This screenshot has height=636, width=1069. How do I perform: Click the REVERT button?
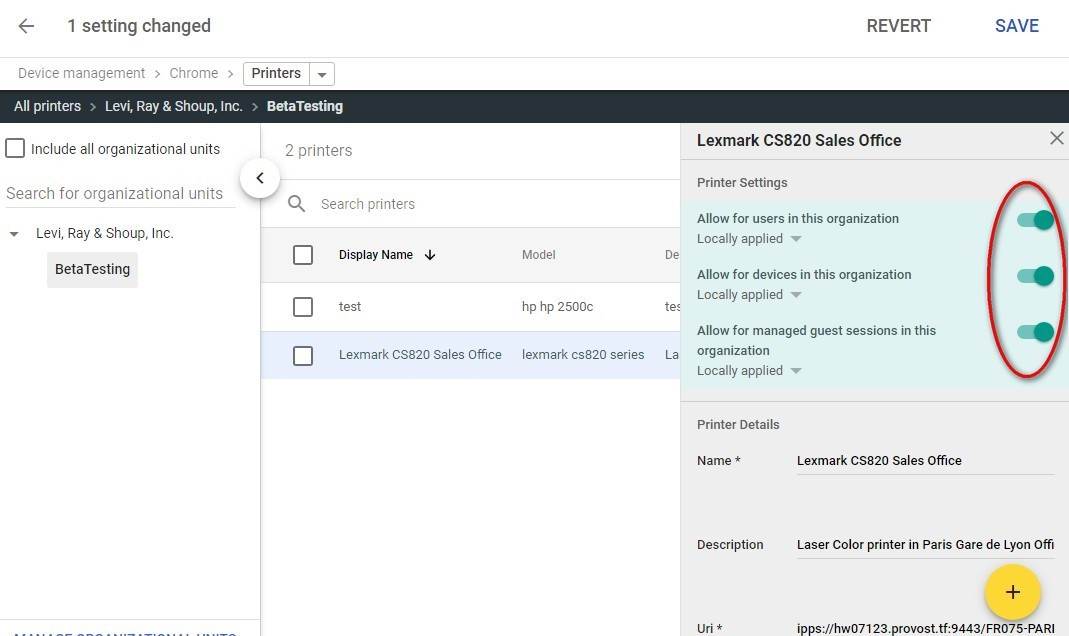pos(898,26)
